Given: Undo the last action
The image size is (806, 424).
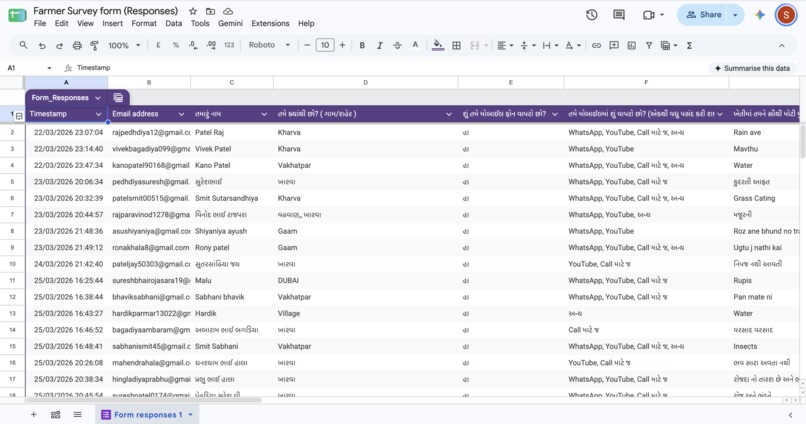Looking at the screenshot, I should pyautogui.click(x=42, y=45).
